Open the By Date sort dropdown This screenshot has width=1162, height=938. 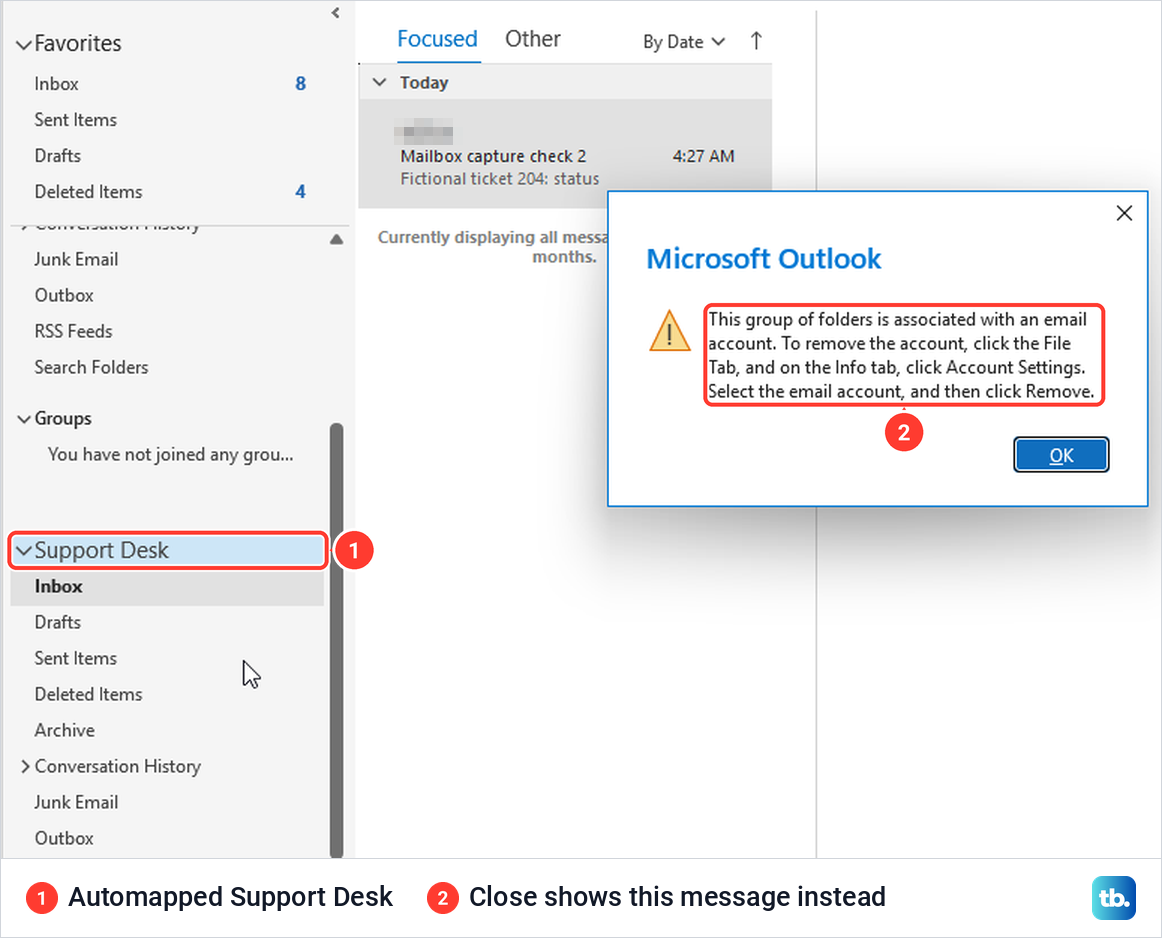683,42
